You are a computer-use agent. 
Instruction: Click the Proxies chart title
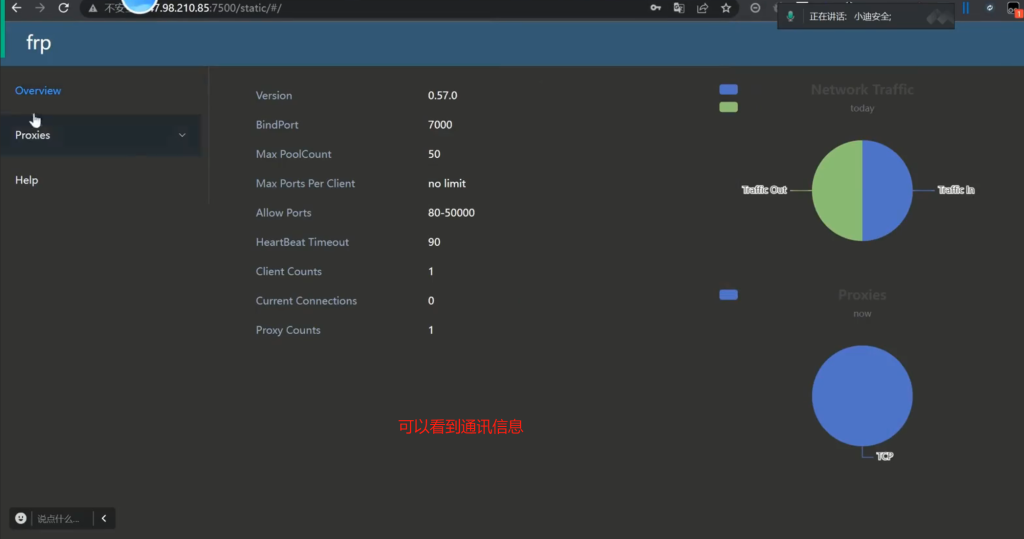(x=862, y=295)
